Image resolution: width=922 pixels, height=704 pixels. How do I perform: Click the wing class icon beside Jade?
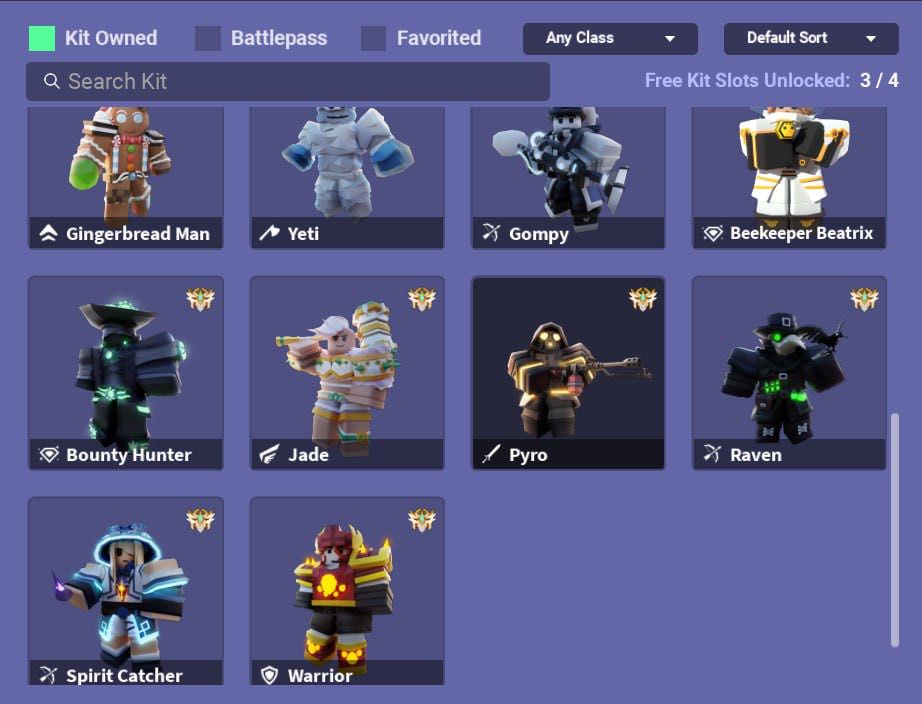269,454
